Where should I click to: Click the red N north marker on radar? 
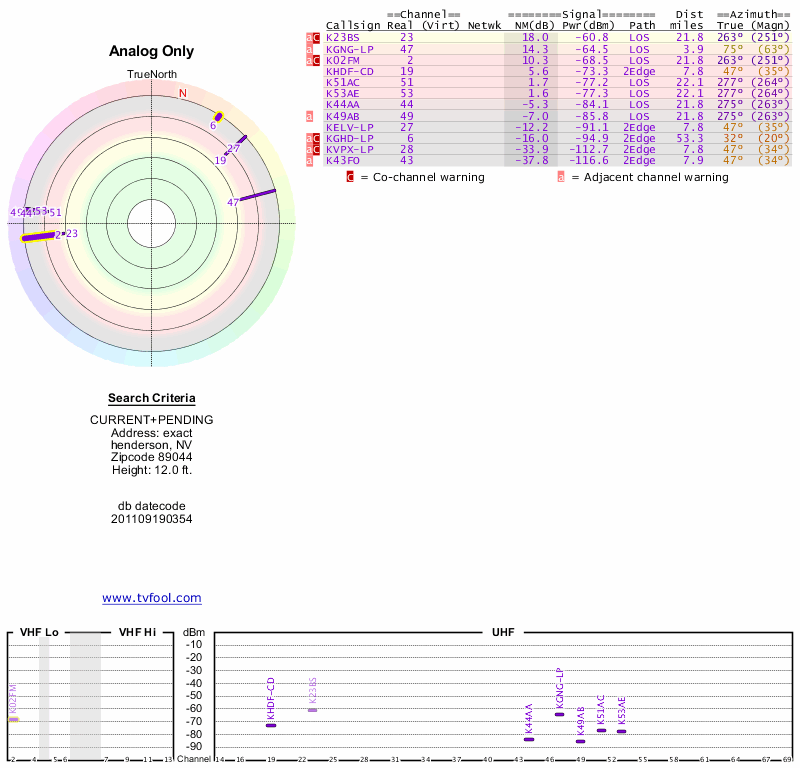tap(182, 93)
